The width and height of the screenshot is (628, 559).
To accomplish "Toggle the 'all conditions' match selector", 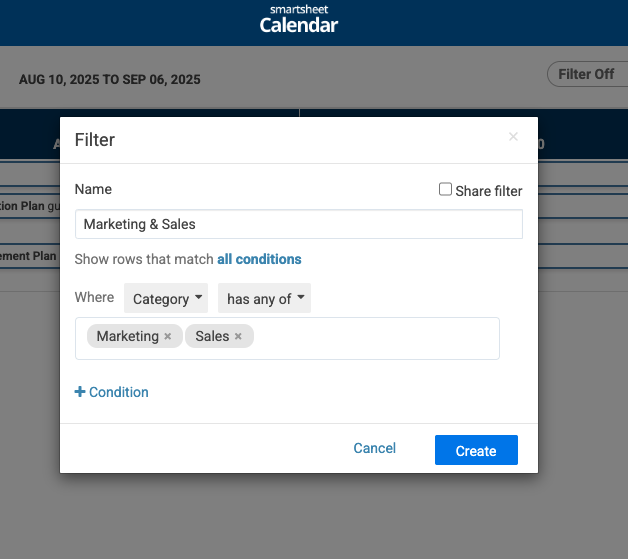I will [x=259, y=259].
